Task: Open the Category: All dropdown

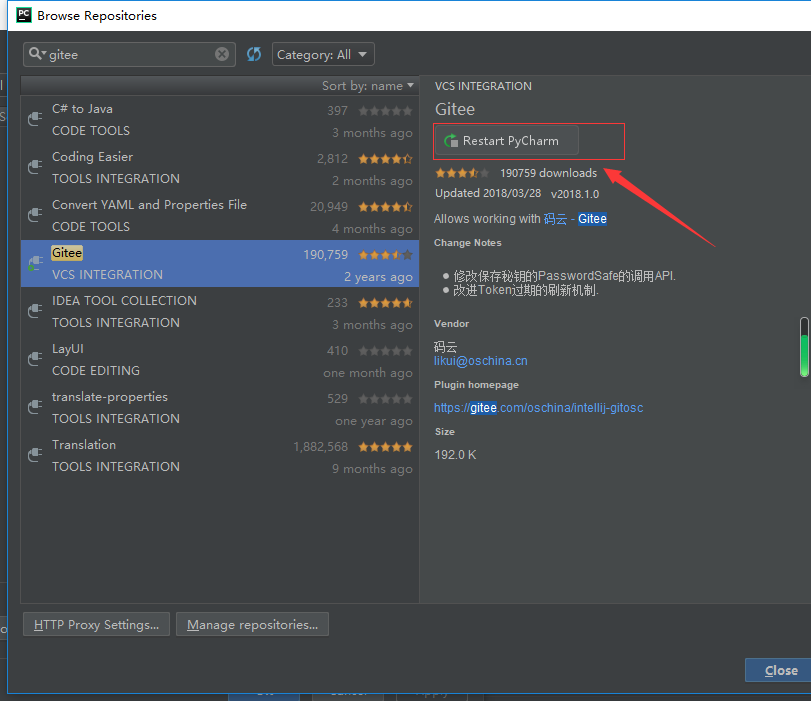Action: pyautogui.click(x=323, y=54)
